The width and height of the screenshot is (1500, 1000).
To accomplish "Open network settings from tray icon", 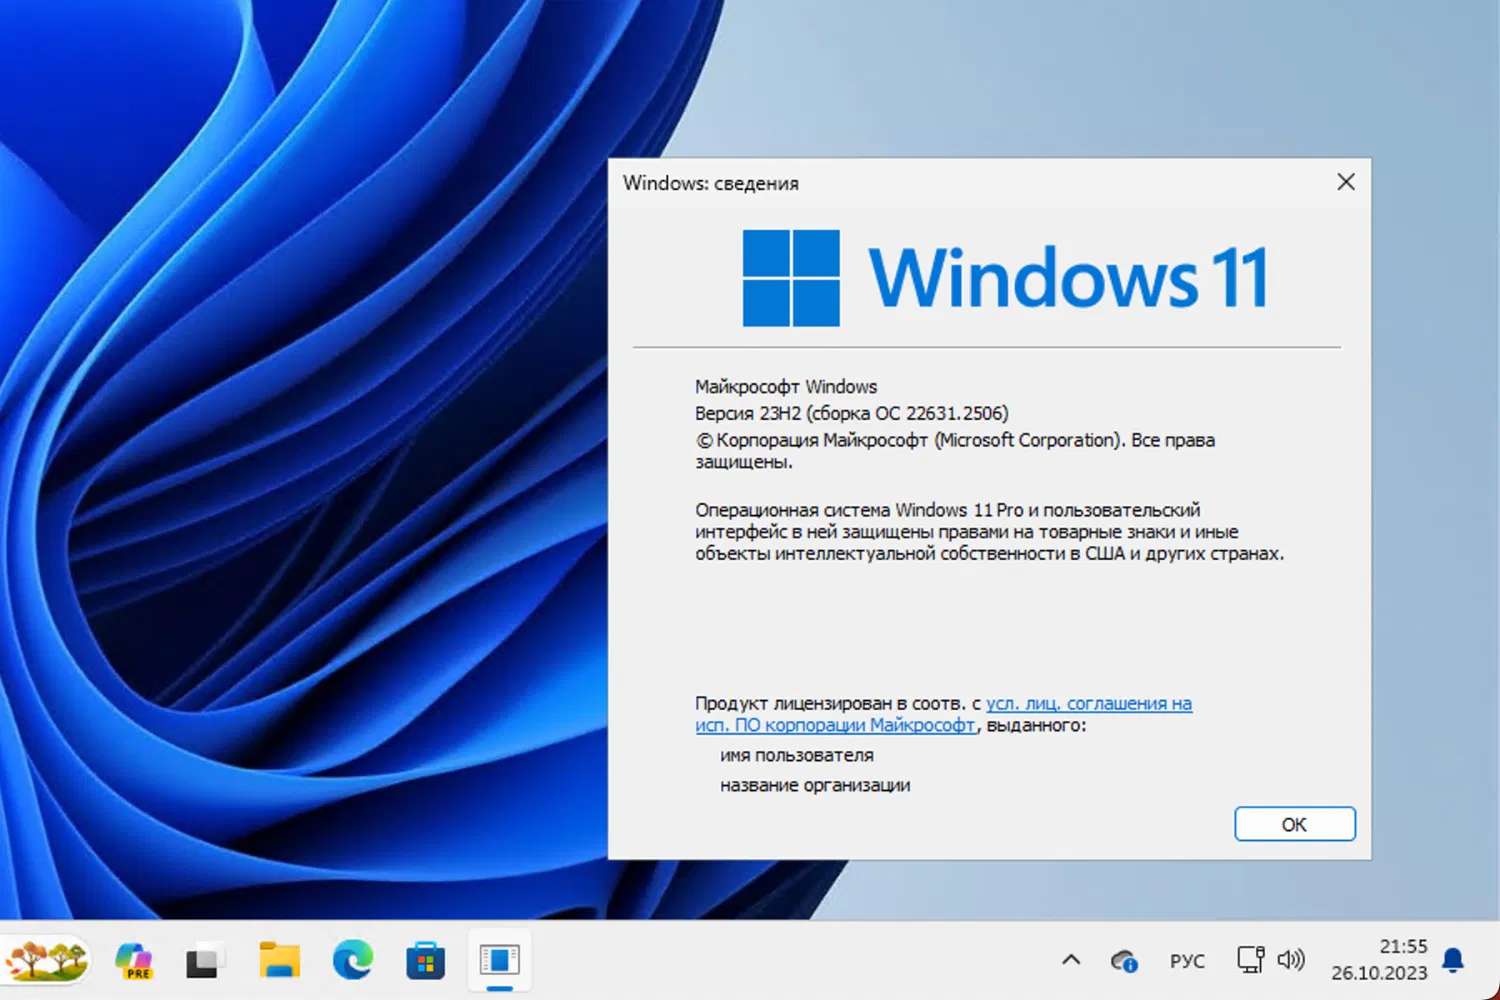I will click(x=1250, y=960).
